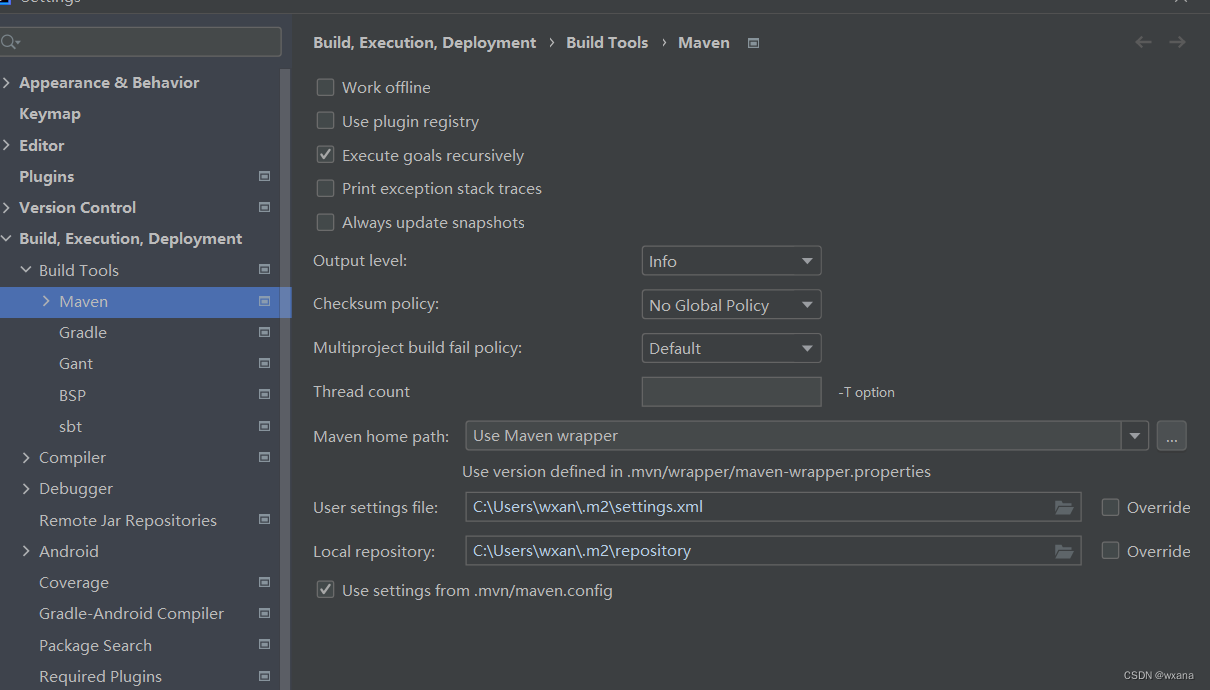Open the Debugger settings entry
The image size is (1210, 690).
pos(76,488)
